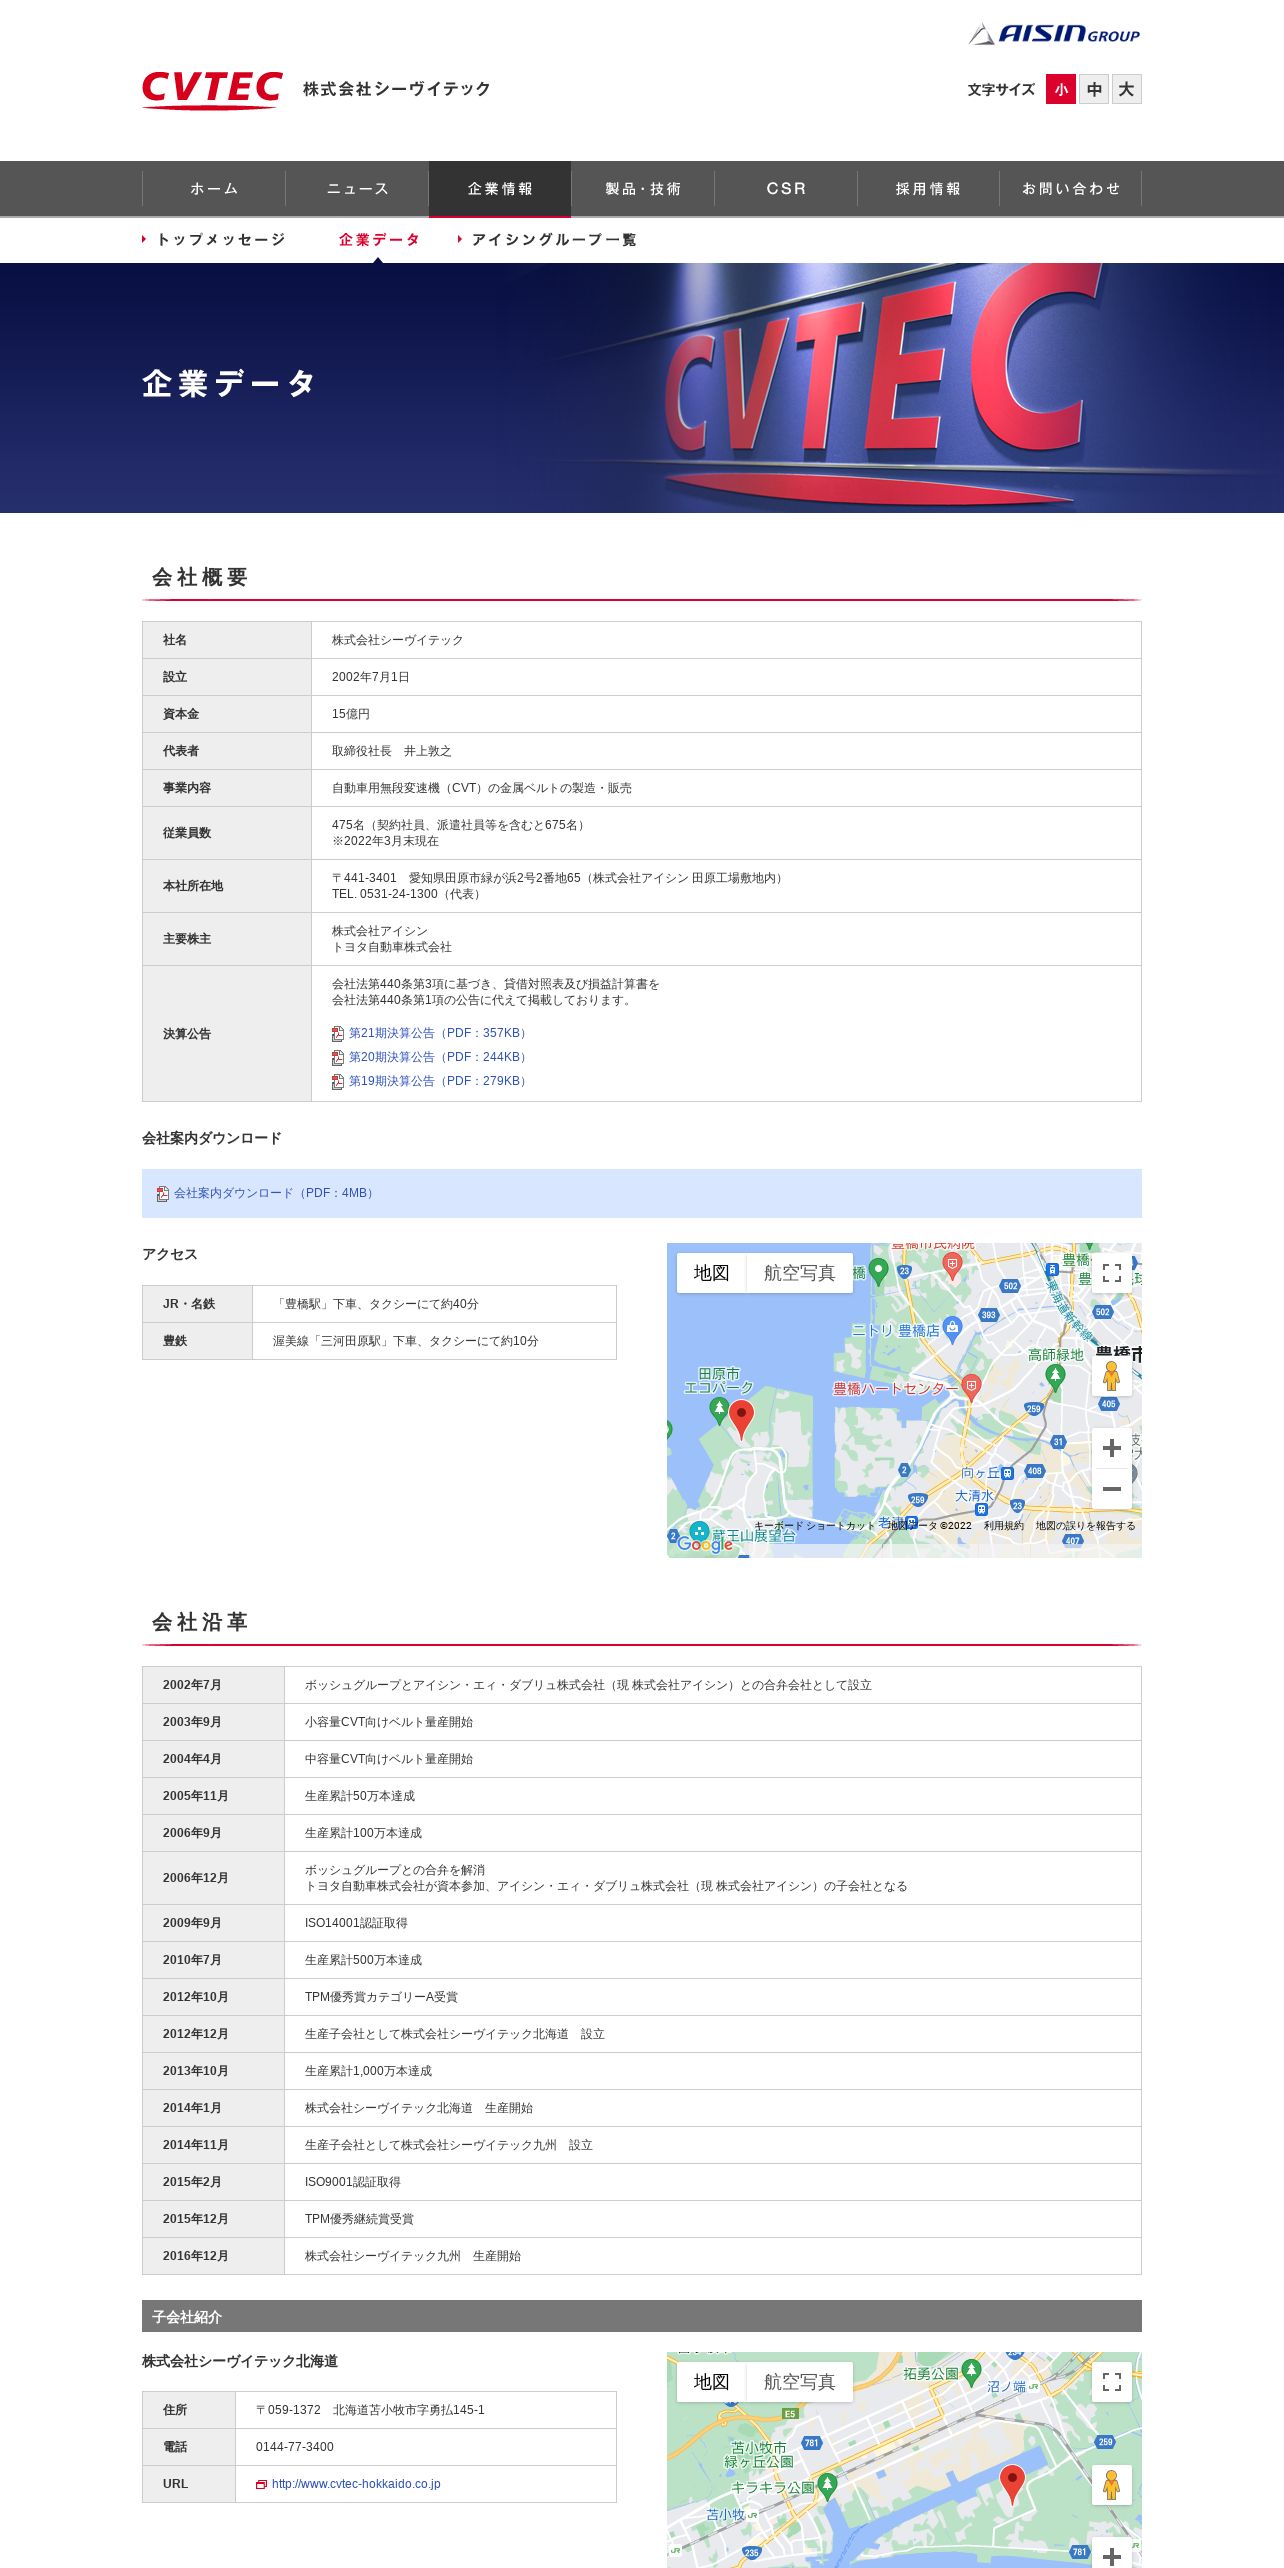
Task: Click 田原市エコパーク green marker on map
Action: click(719, 1410)
